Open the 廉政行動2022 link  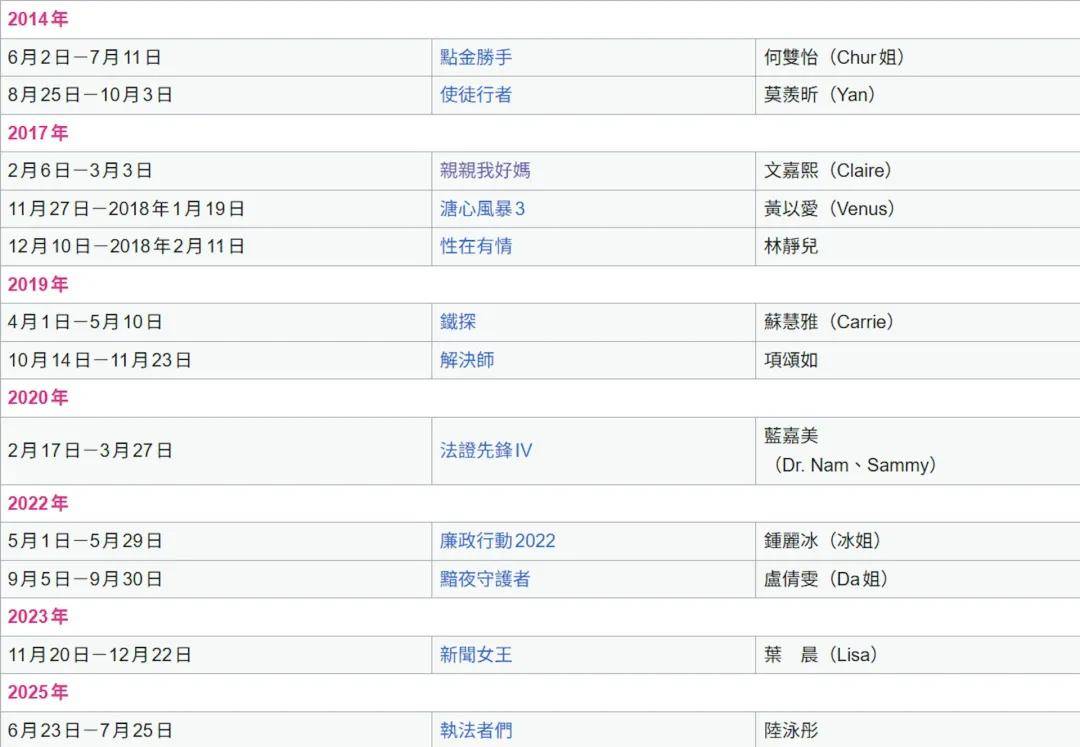click(x=497, y=541)
